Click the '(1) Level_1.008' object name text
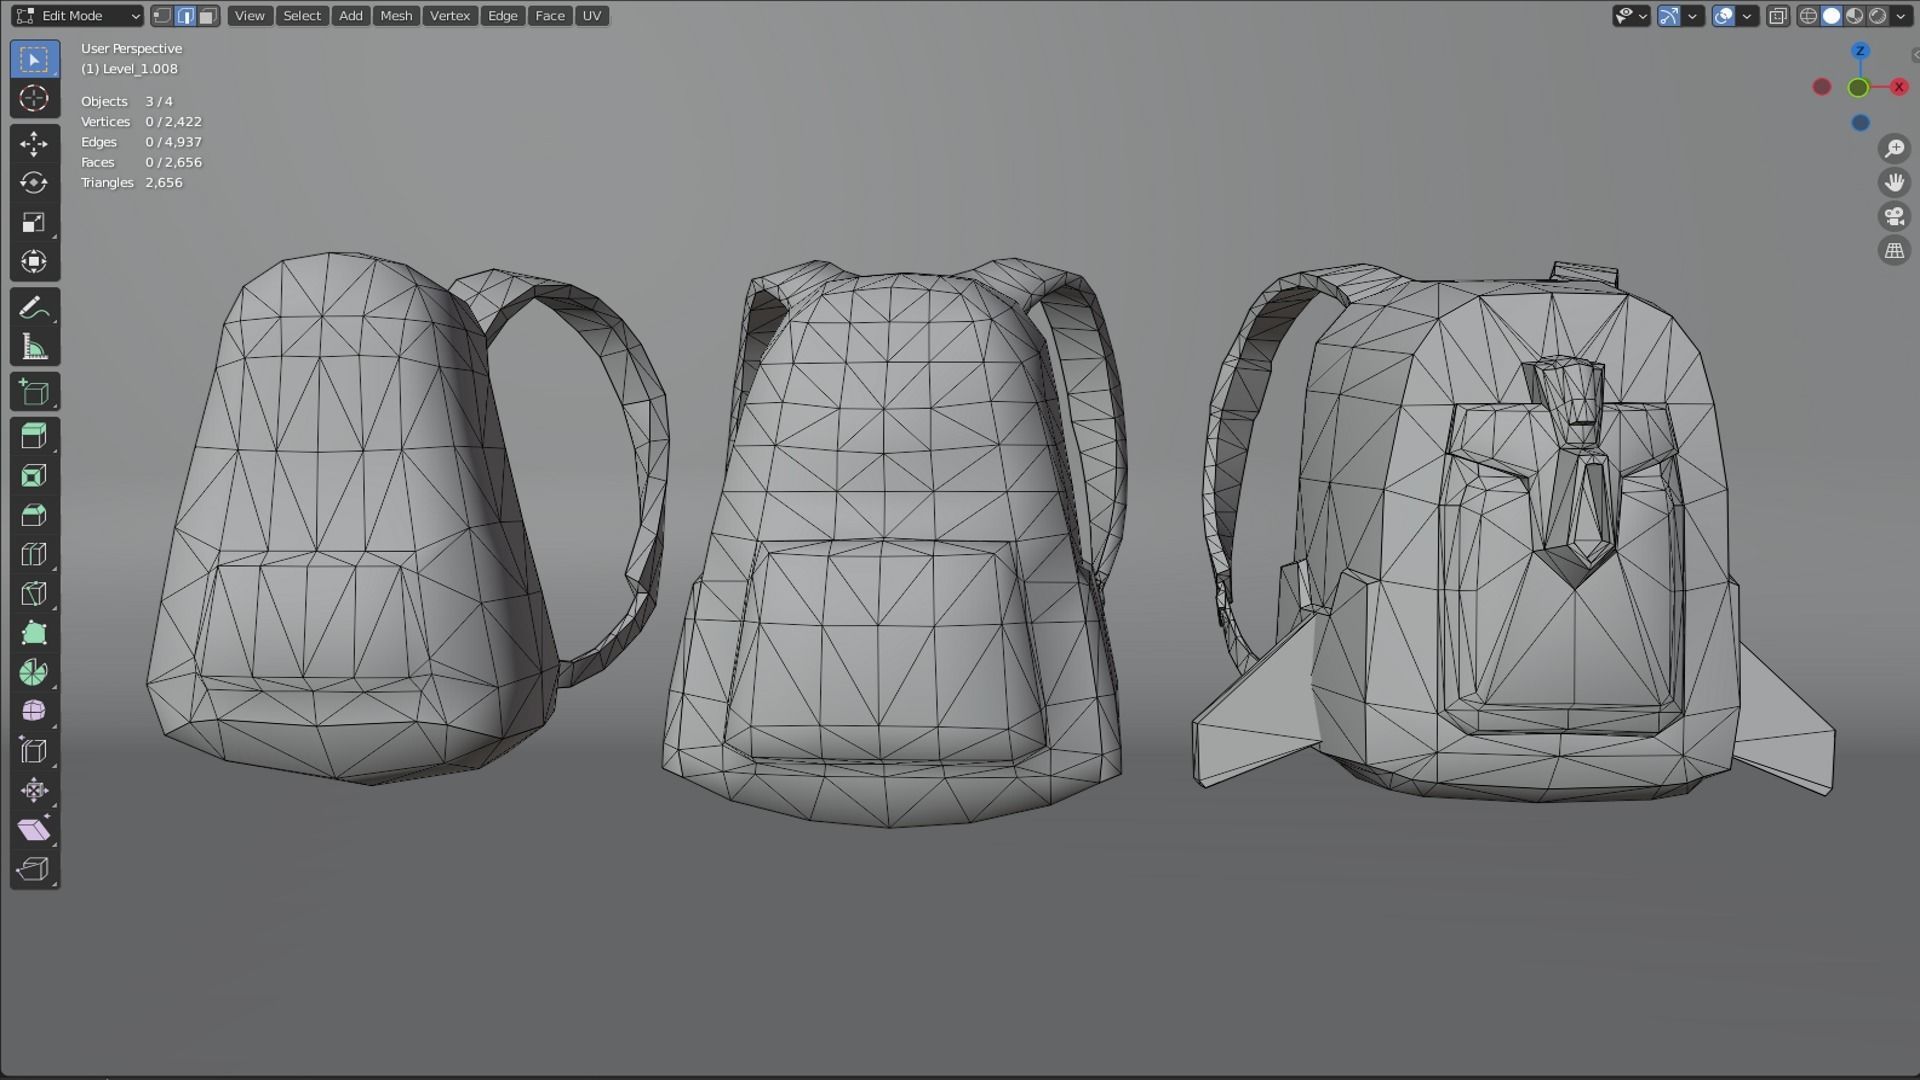This screenshot has height=1080, width=1920. coord(129,69)
